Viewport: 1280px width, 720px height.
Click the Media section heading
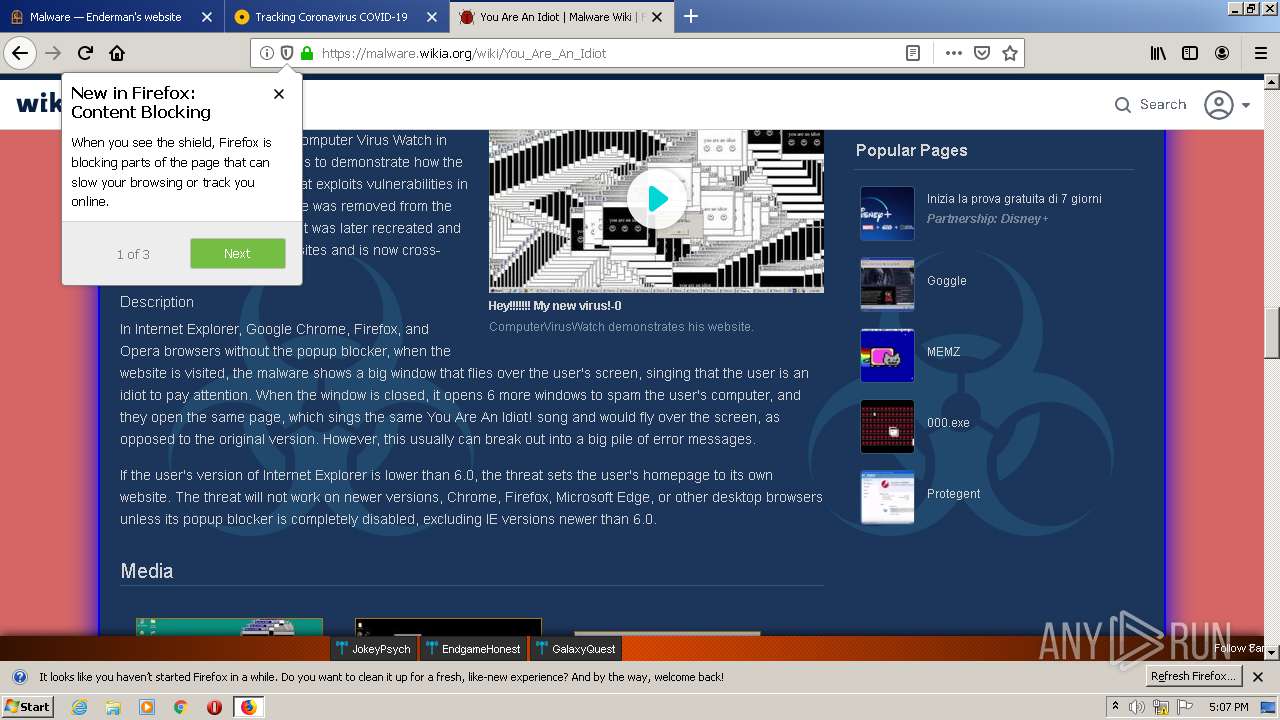tap(147, 571)
